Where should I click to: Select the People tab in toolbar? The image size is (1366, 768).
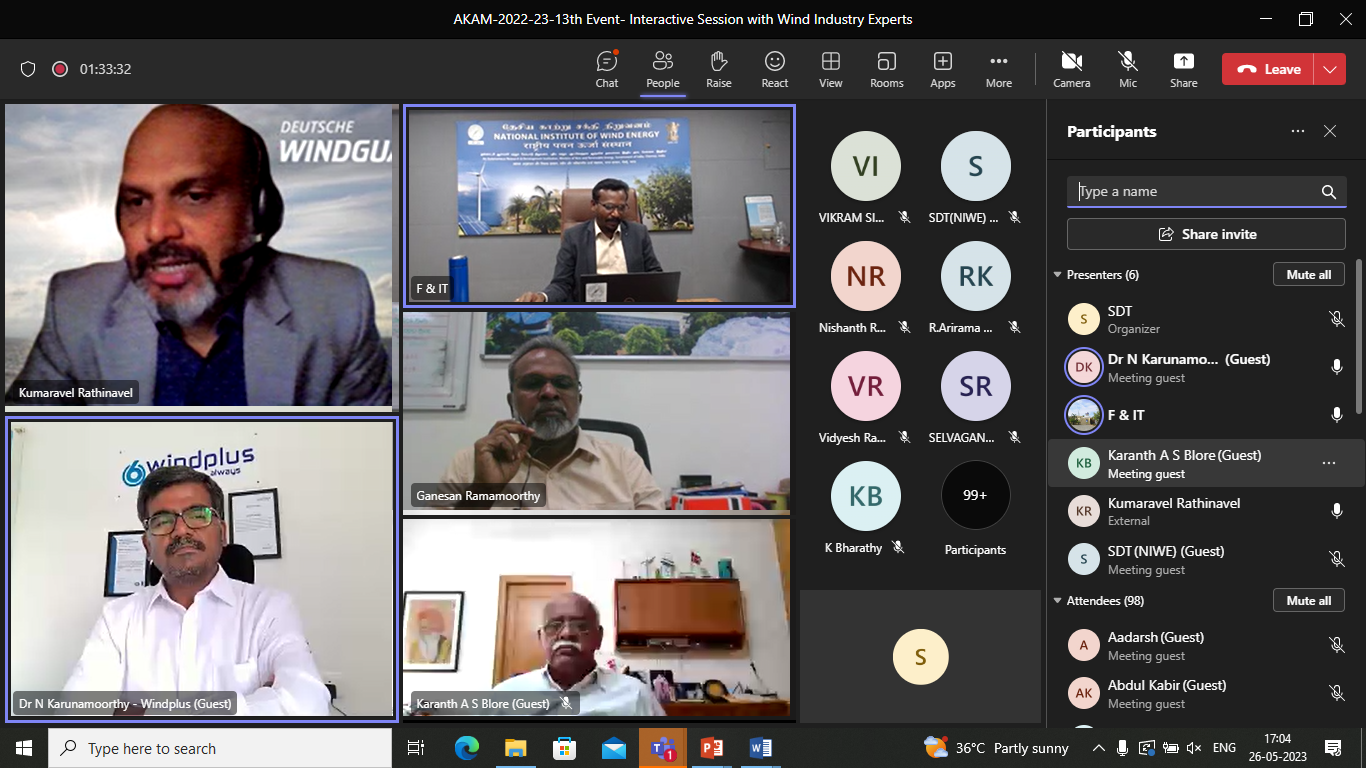click(662, 69)
